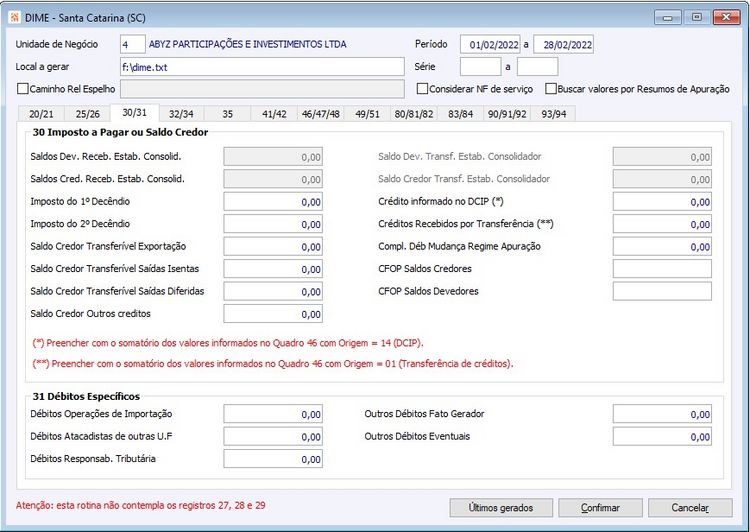Open the 32/34 tab
Image resolution: width=750 pixels, height=532 pixels.
181,114
